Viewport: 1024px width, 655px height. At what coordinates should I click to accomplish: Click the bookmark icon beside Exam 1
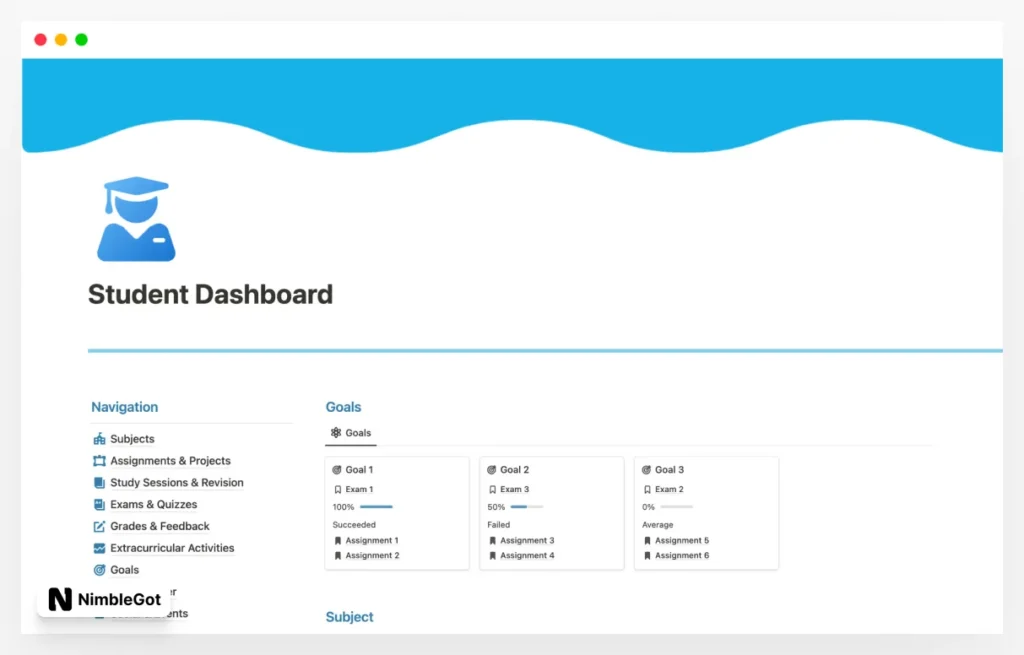(x=338, y=489)
